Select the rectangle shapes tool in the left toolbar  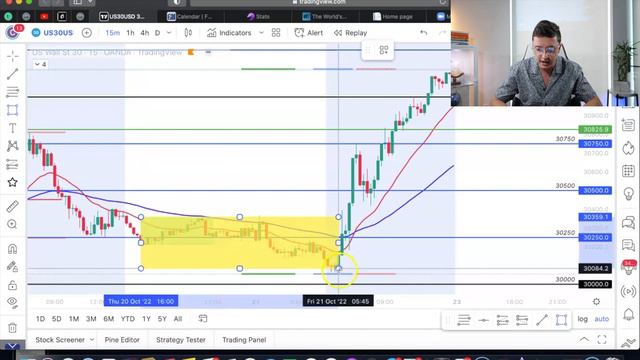(x=13, y=110)
